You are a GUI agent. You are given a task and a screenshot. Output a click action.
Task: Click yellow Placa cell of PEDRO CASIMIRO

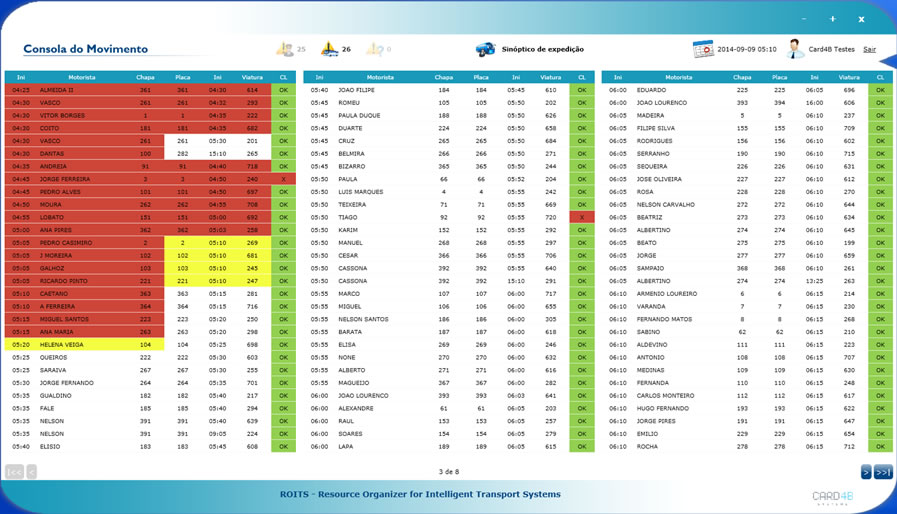[x=182, y=242]
